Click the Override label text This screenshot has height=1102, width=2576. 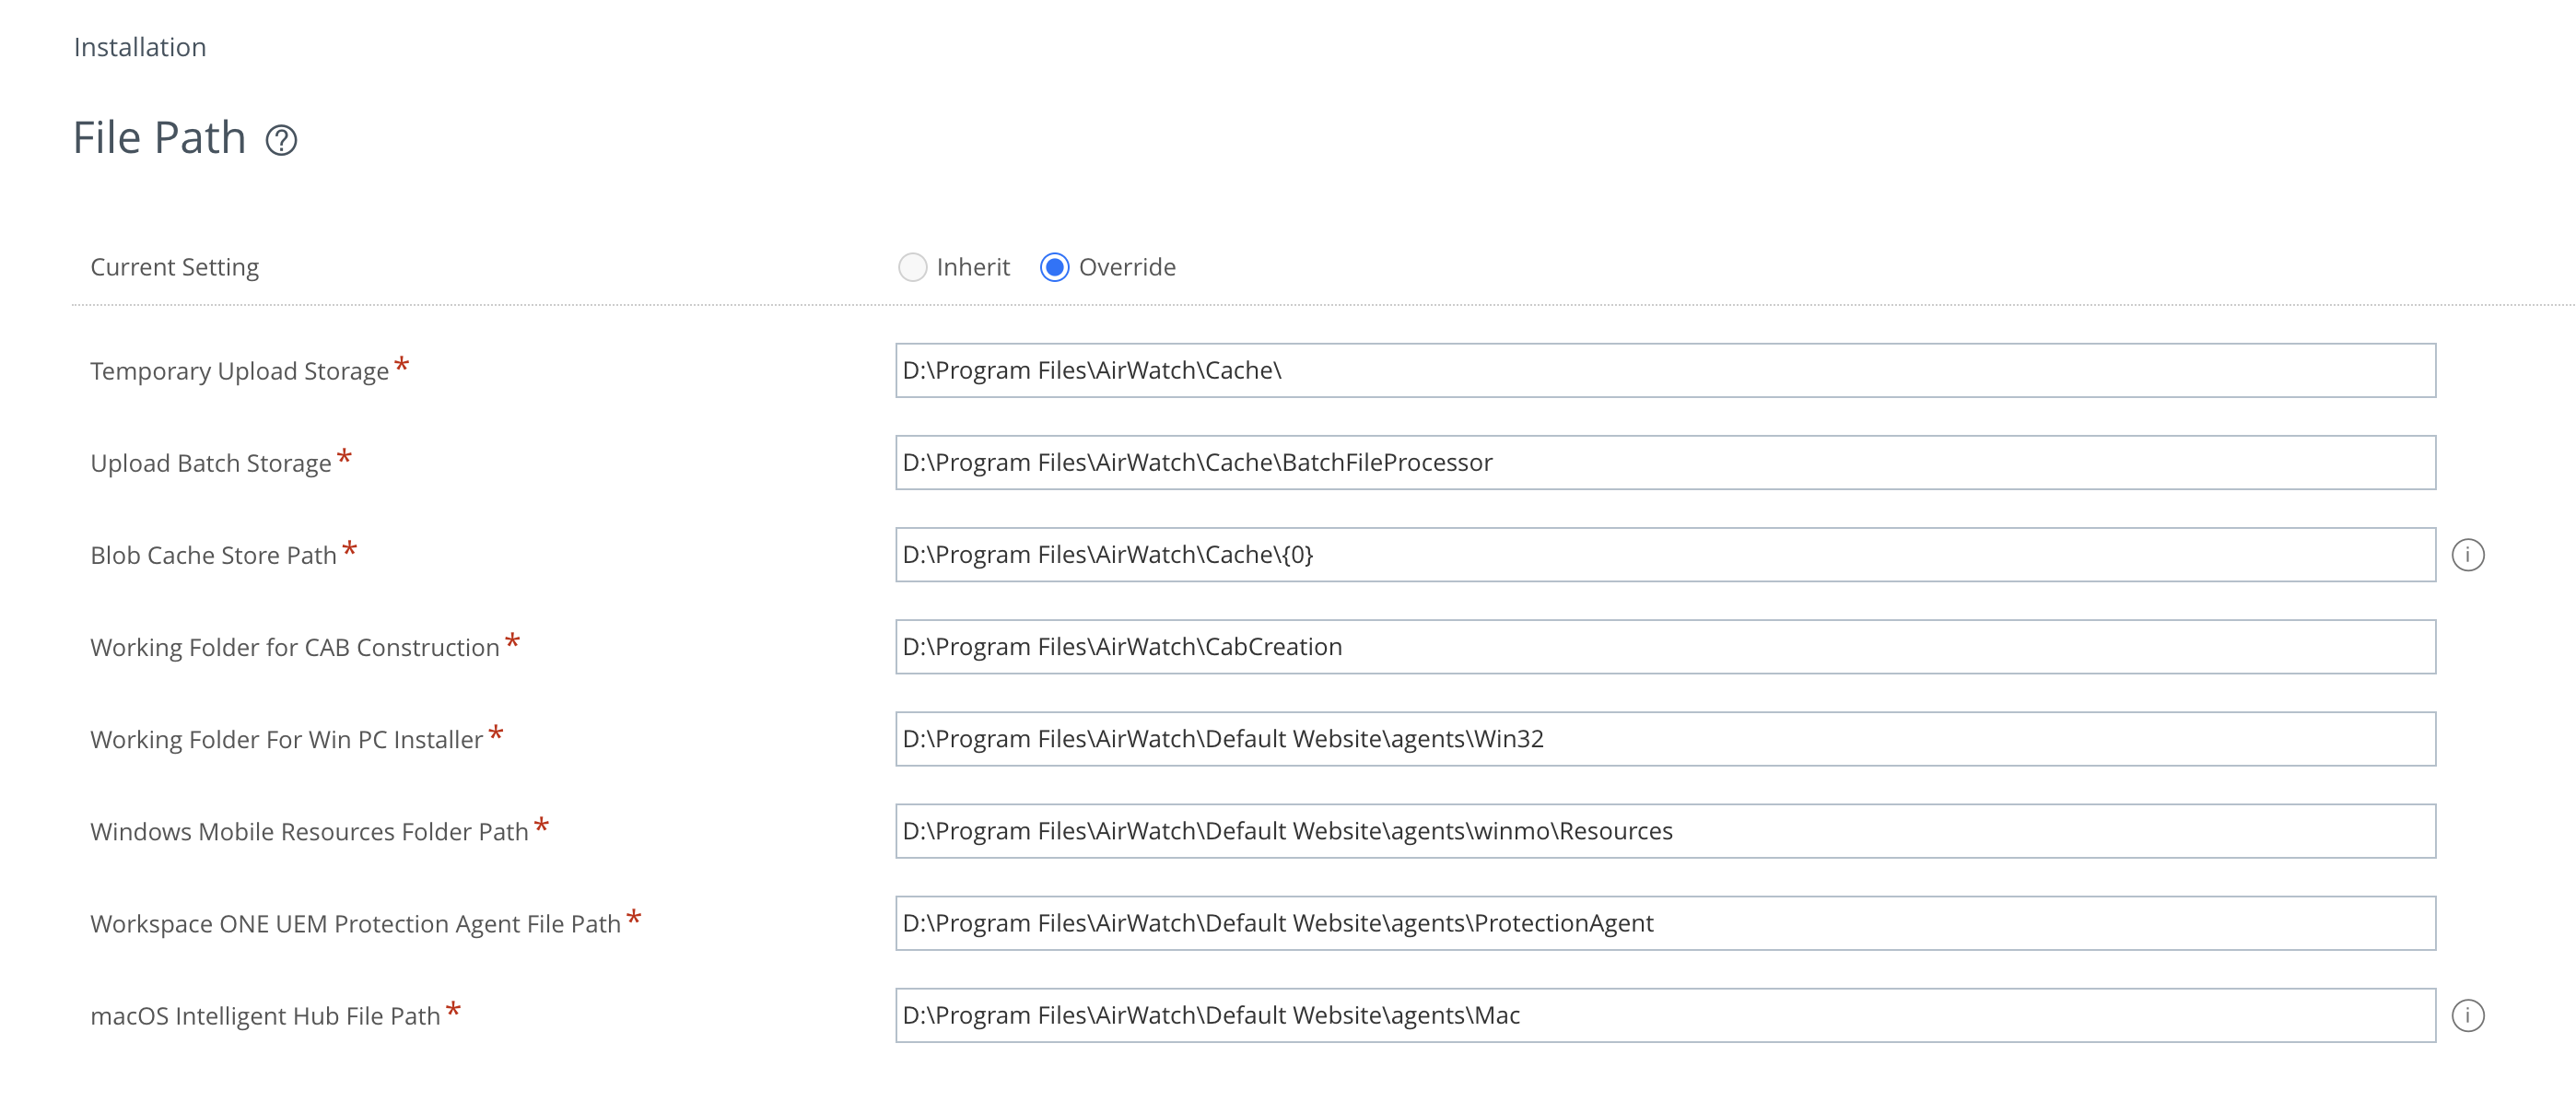point(1126,267)
